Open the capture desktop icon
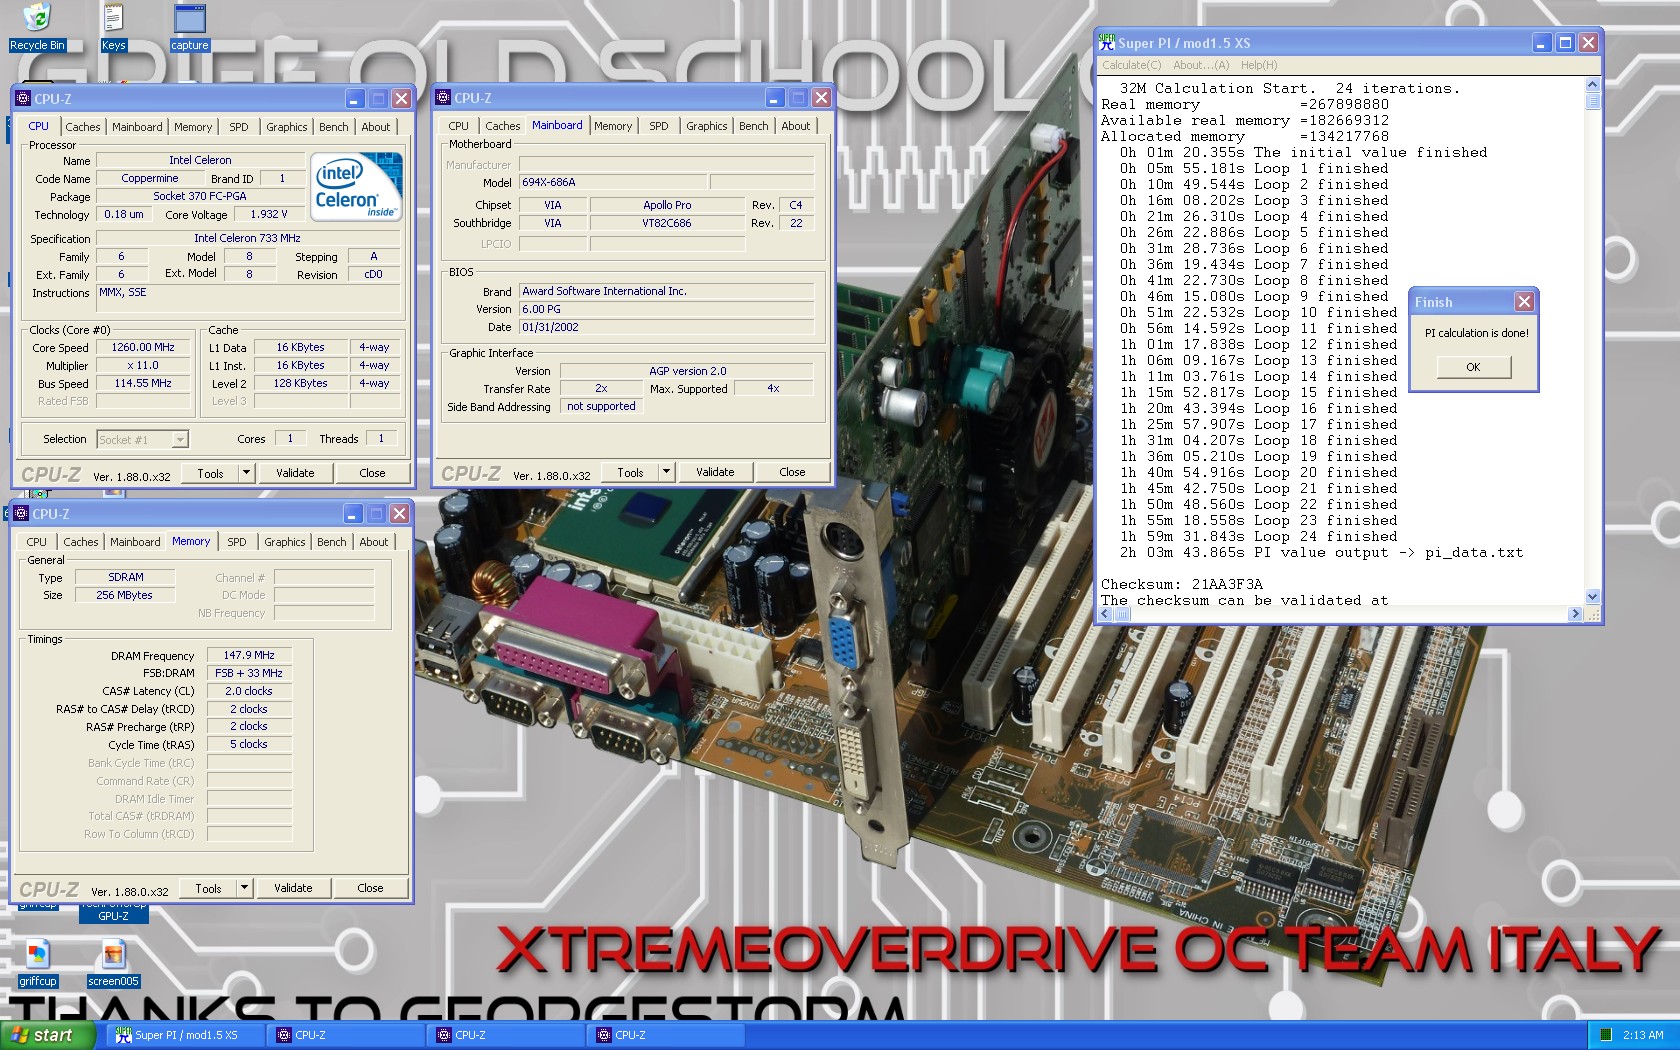Viewport: 1680px width, 1050px height. coord(189,27)
